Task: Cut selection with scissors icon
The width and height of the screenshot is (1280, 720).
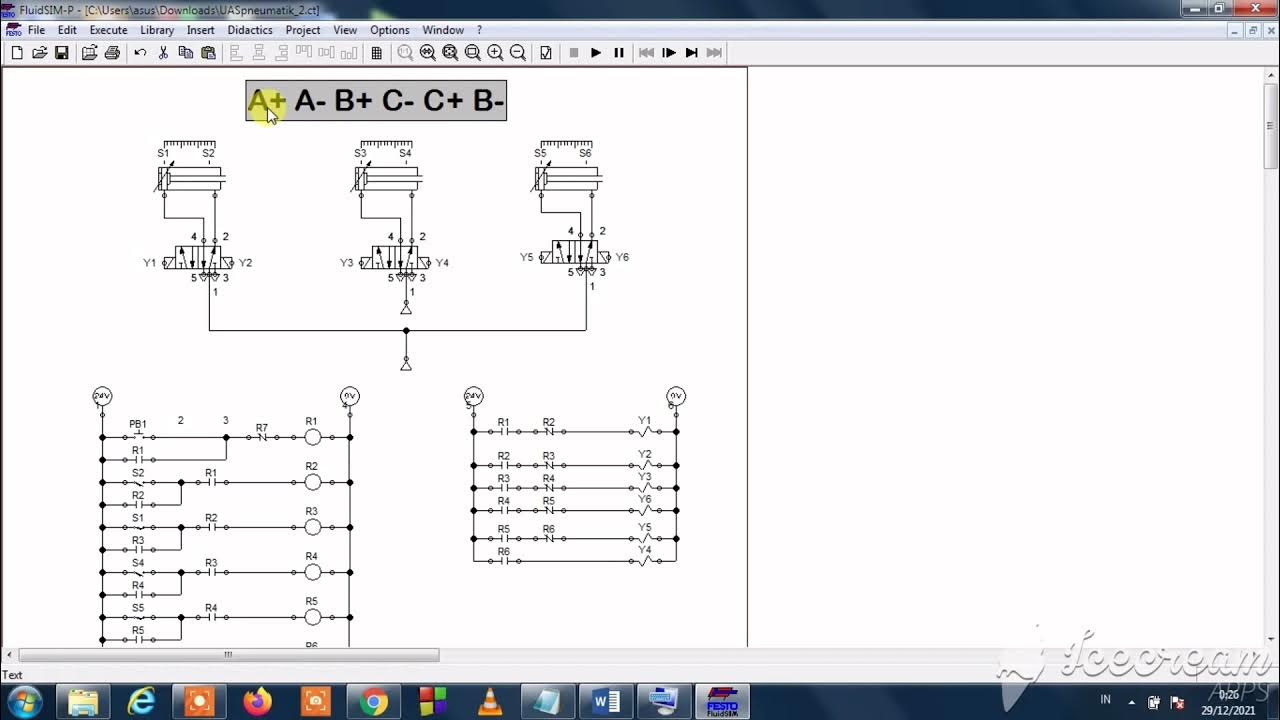Action: pyautogui.click(x=163, y=53)
